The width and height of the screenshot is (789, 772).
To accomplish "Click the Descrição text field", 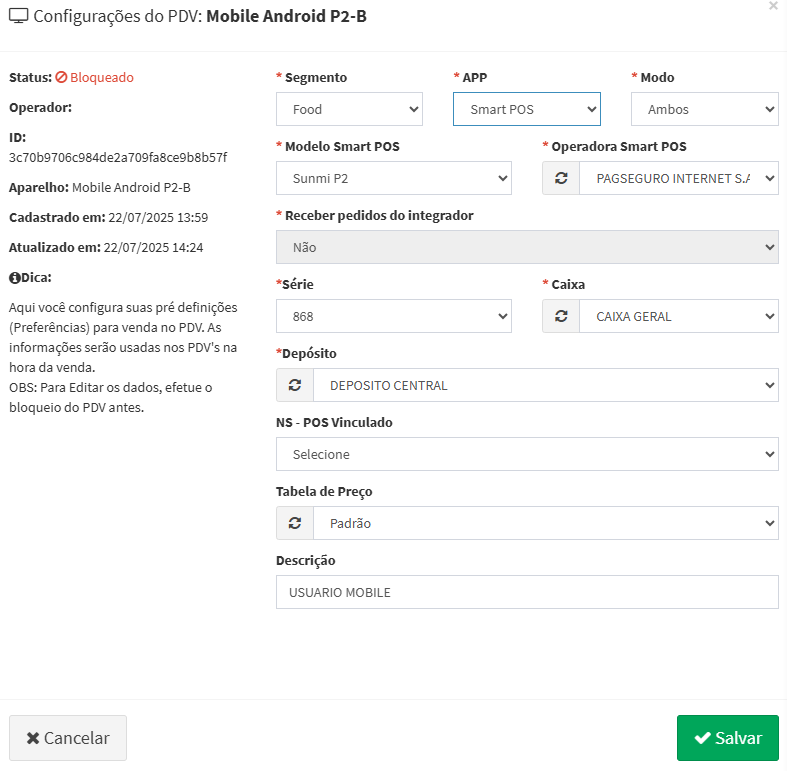I will point(527,592).
